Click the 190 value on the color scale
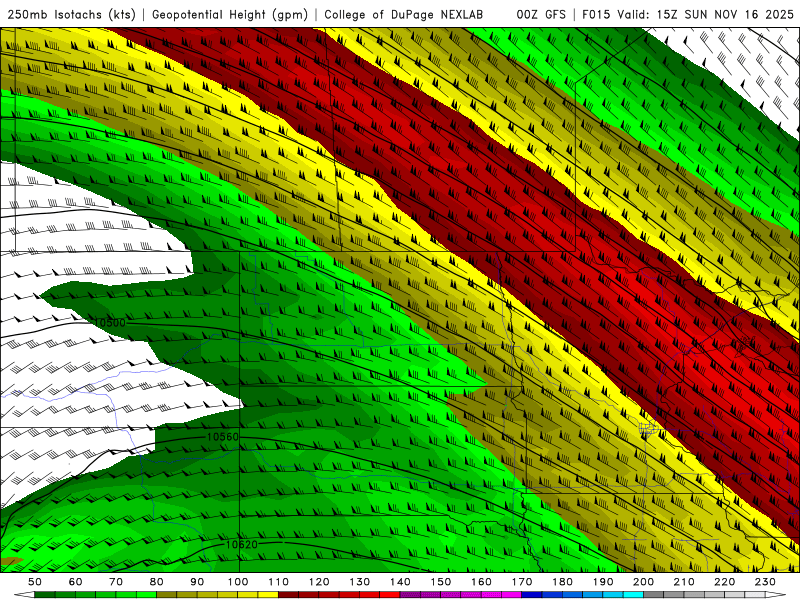800x600 pixels. click(x=603, y=582)
